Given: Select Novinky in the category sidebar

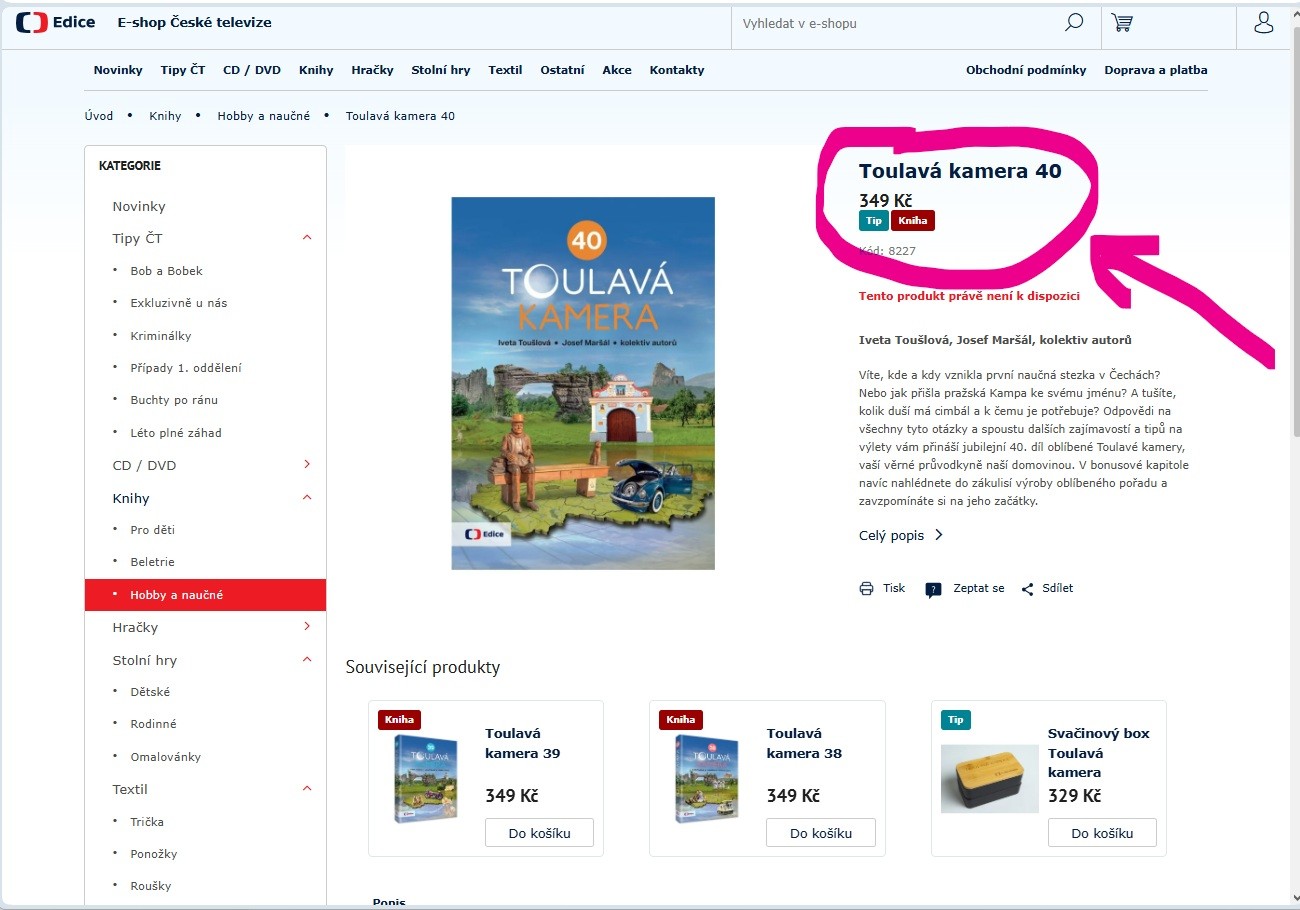Looking at the screenshot, I should [x=139, y=206].
